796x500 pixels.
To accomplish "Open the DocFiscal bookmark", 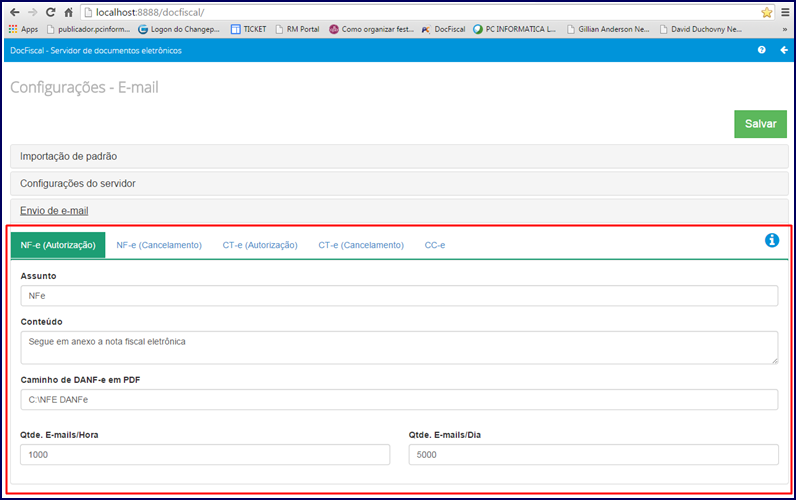I will pos(443,29).
